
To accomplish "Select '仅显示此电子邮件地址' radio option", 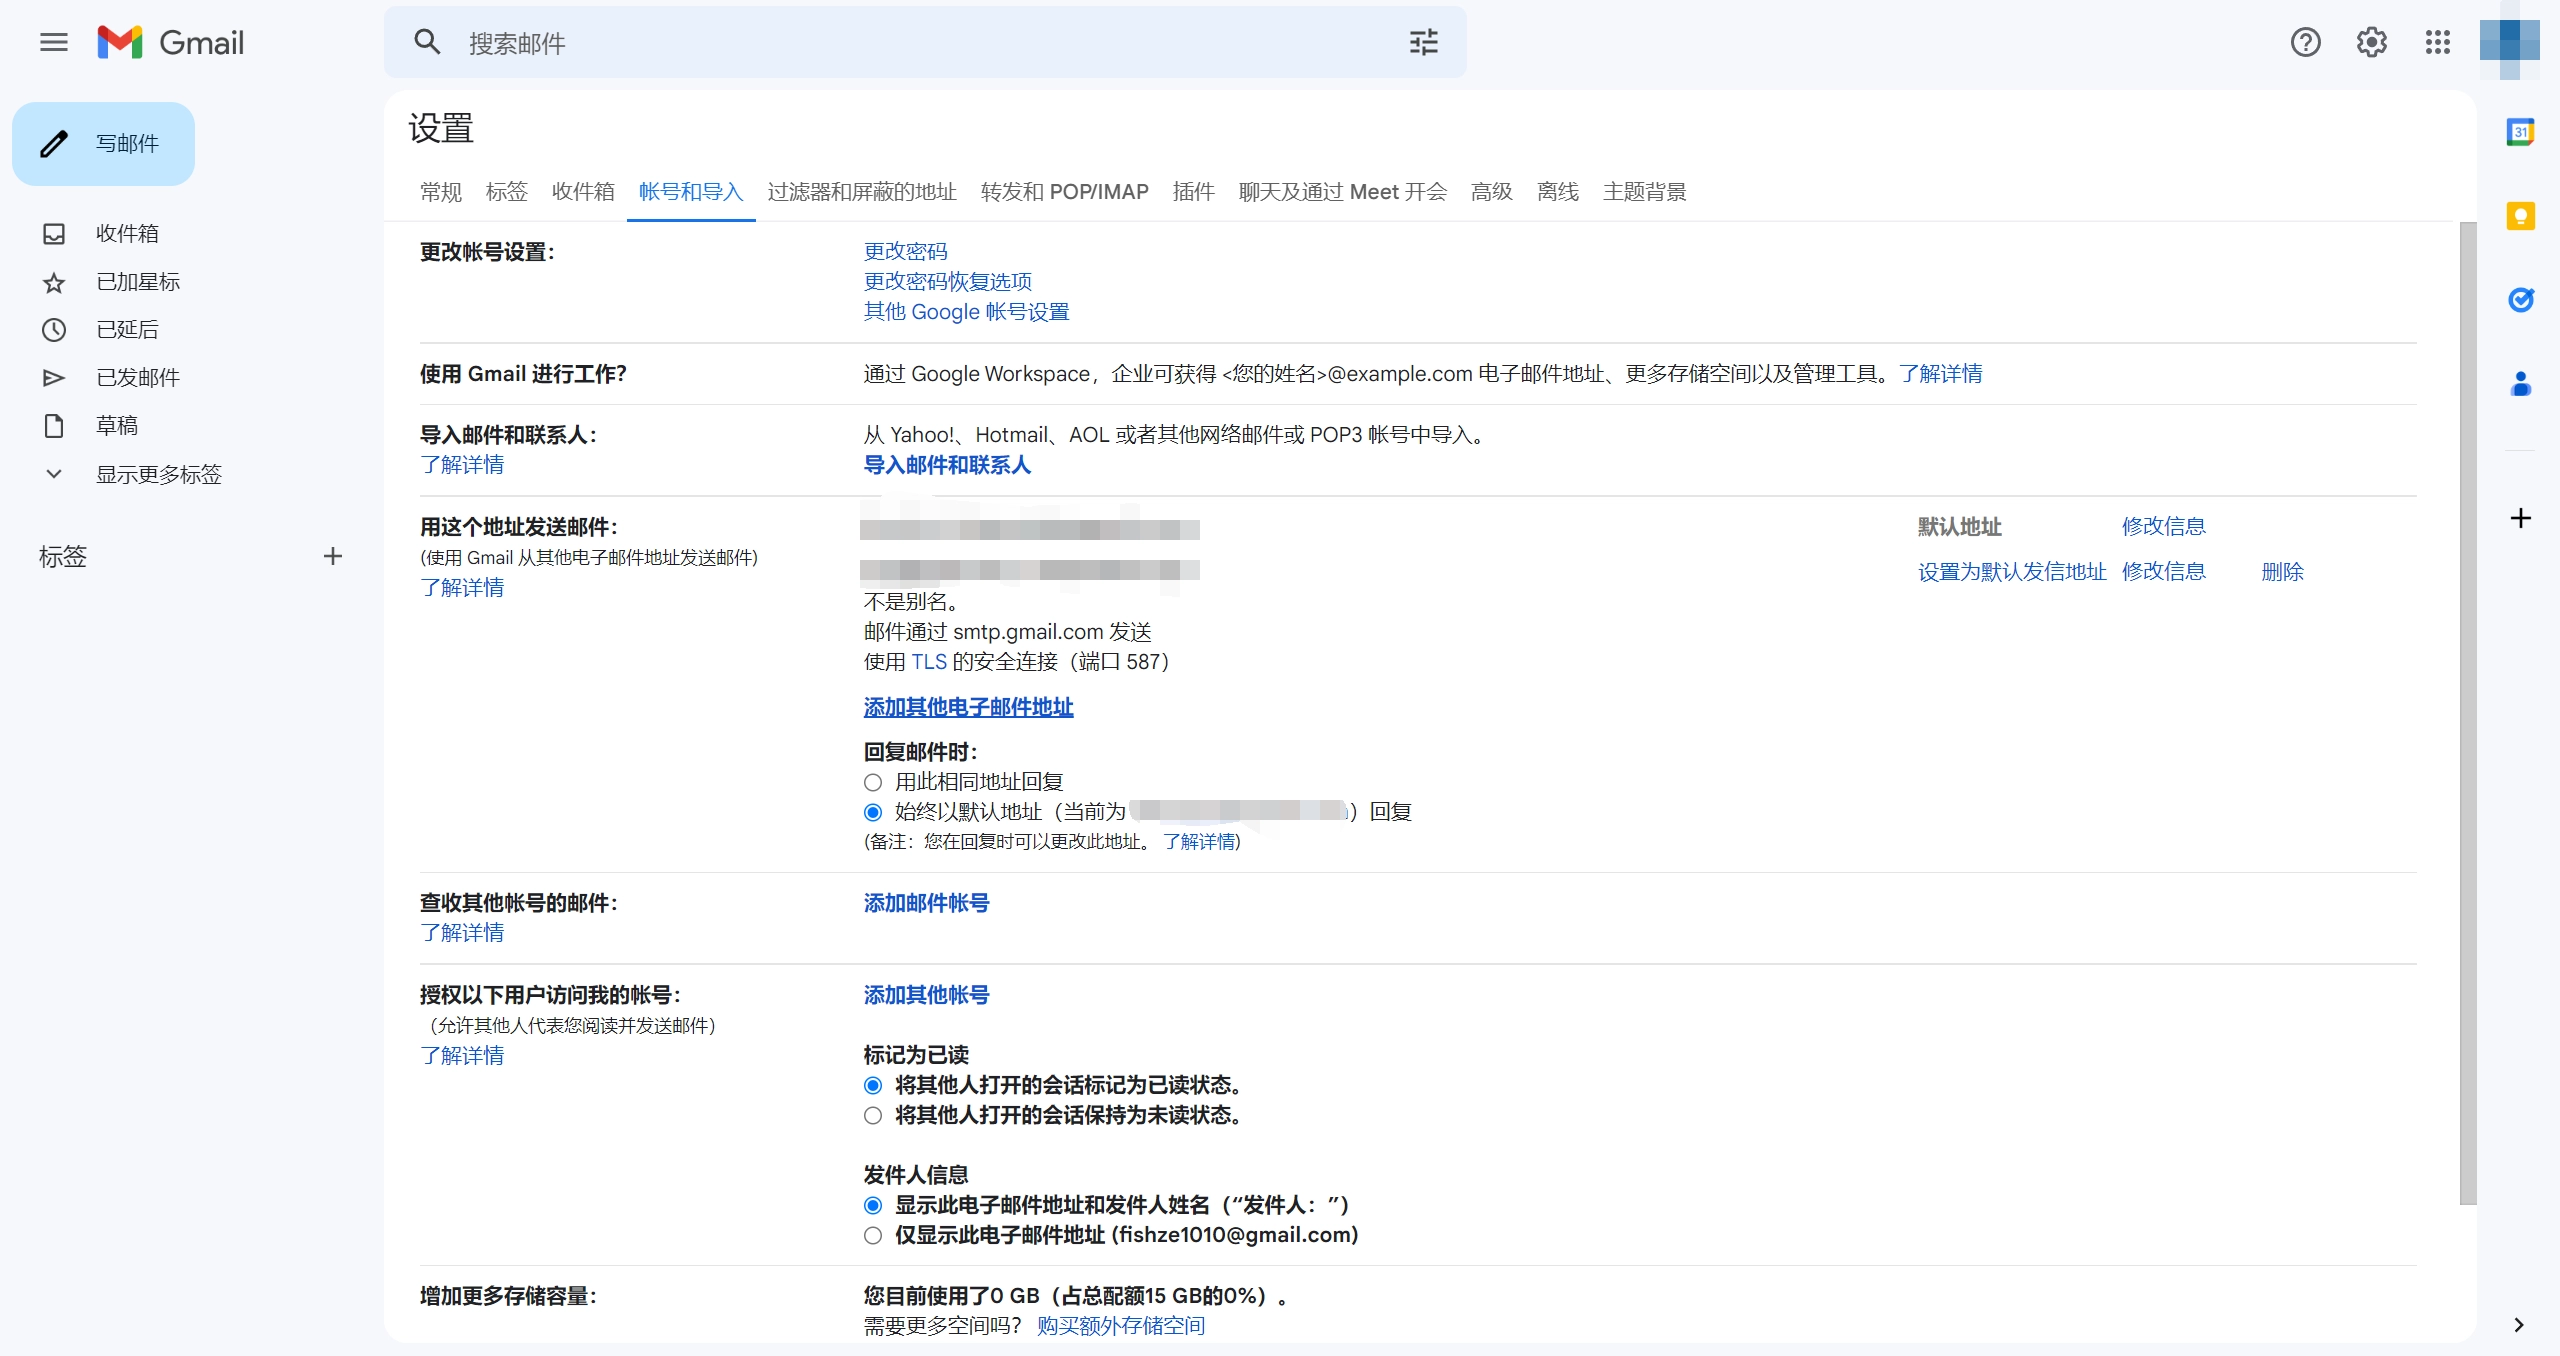I will pos(873,1235).
